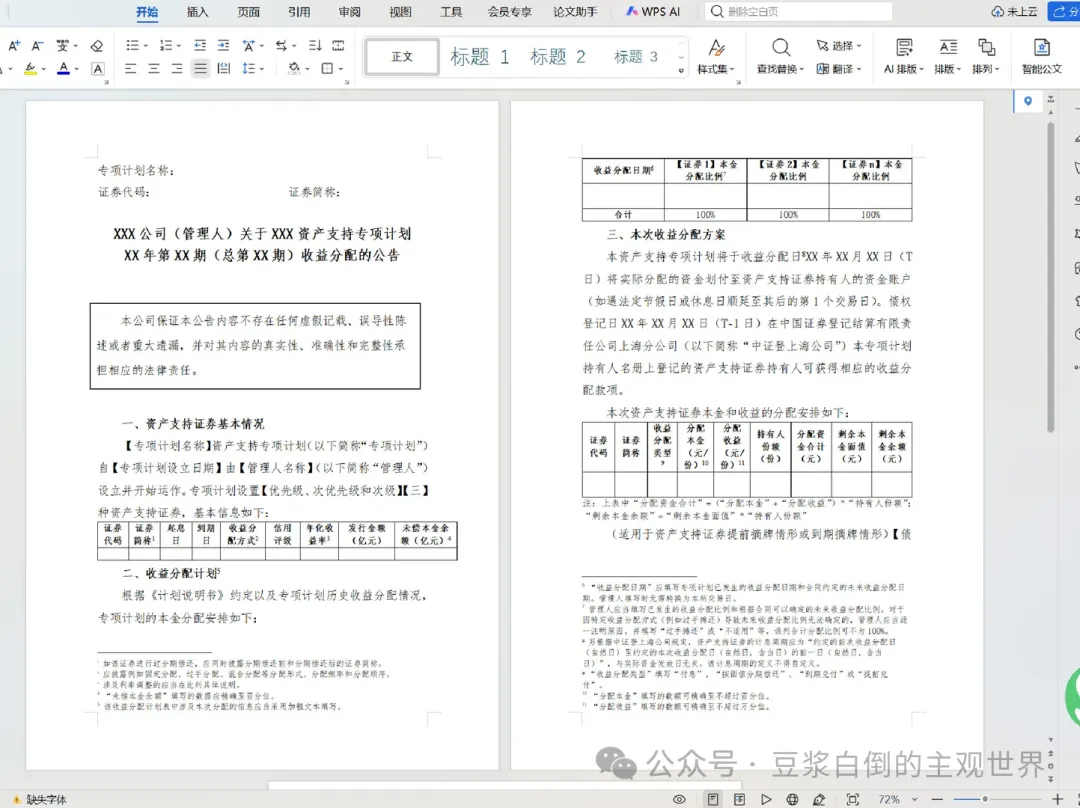
Task: Apply numbered list icon
Action: click(166, 45)
